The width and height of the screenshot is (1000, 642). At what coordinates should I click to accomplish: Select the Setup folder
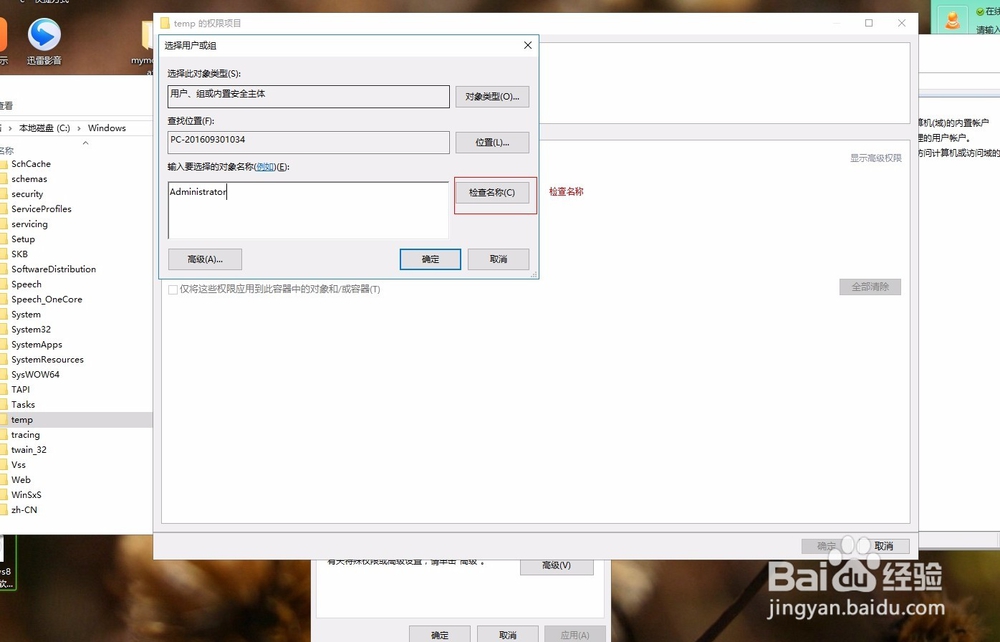tap(23, 239)
